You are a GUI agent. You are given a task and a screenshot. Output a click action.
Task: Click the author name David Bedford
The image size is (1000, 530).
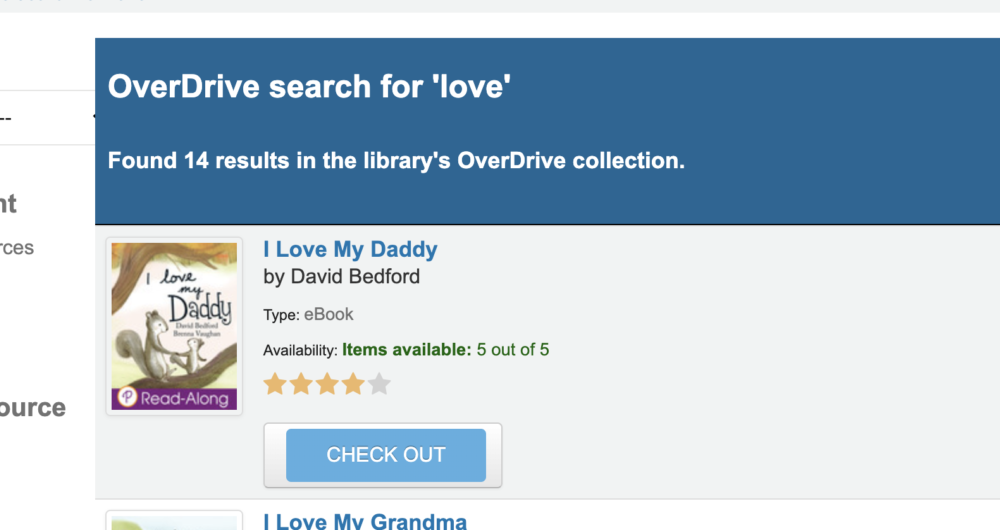[341, 276]
